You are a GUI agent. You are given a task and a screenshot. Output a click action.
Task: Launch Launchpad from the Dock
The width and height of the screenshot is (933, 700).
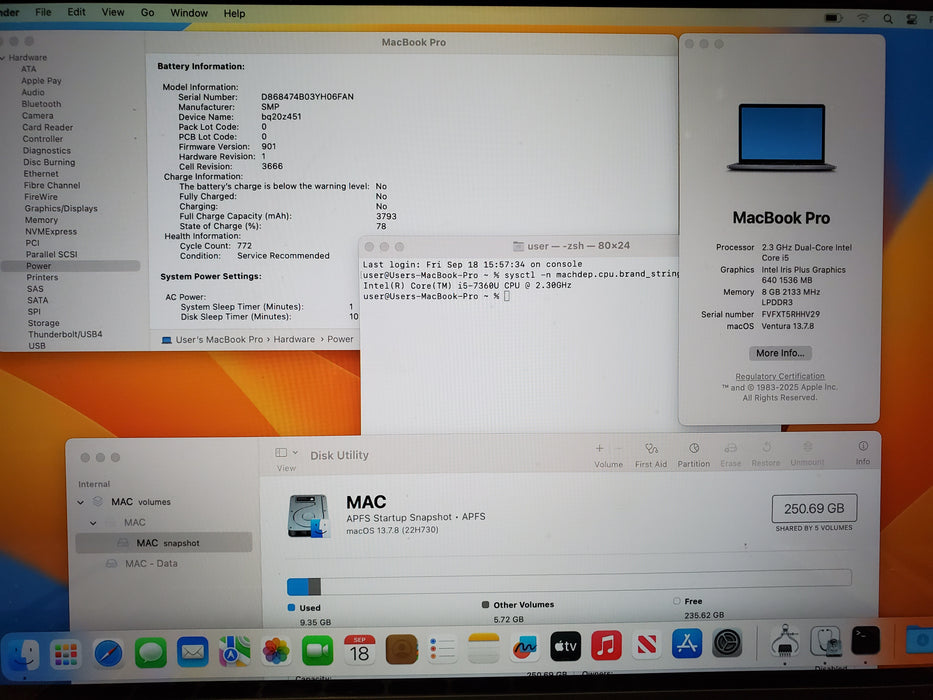click(65, 654)
